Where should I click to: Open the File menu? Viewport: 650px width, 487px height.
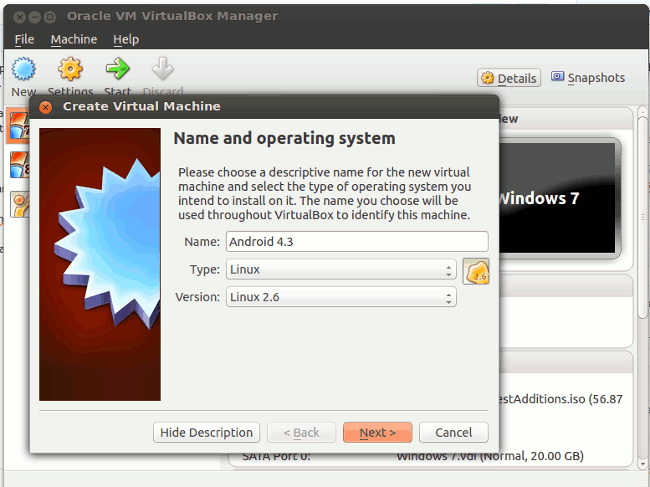24,39
